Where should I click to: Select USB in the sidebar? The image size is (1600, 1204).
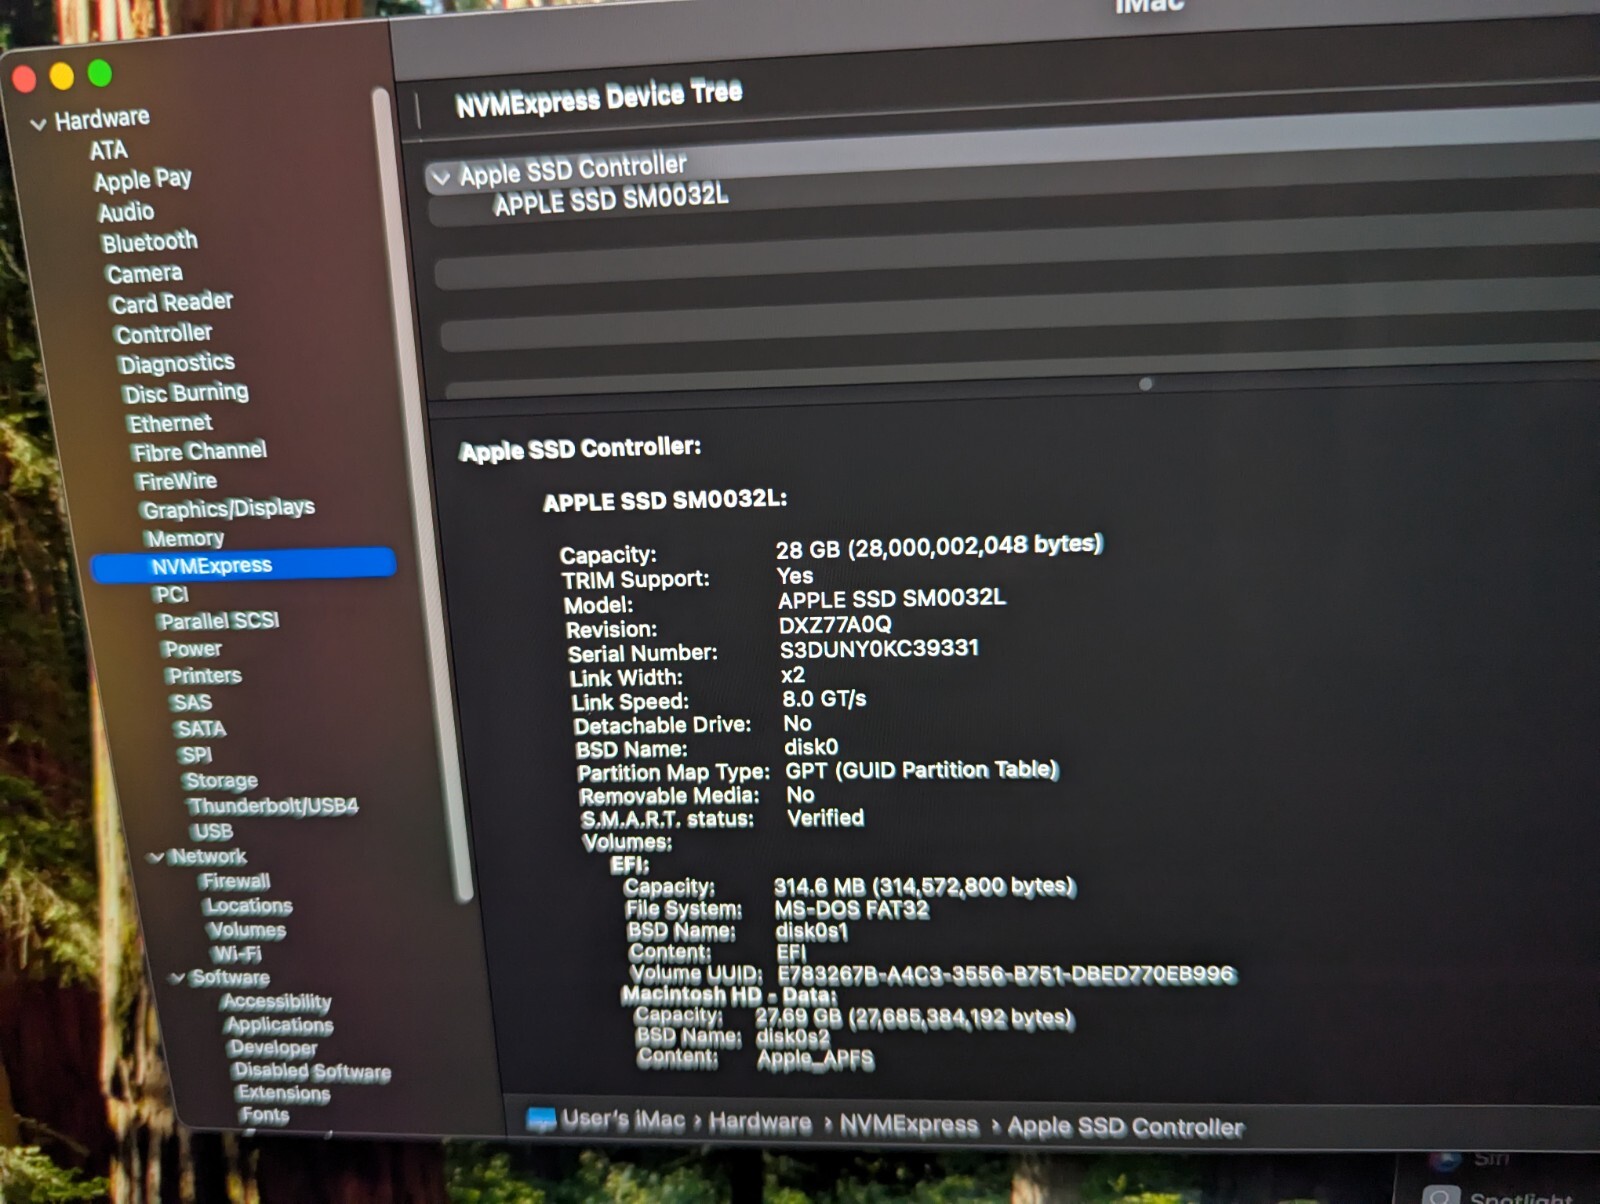pyautogui.click(x=213, y=831)
